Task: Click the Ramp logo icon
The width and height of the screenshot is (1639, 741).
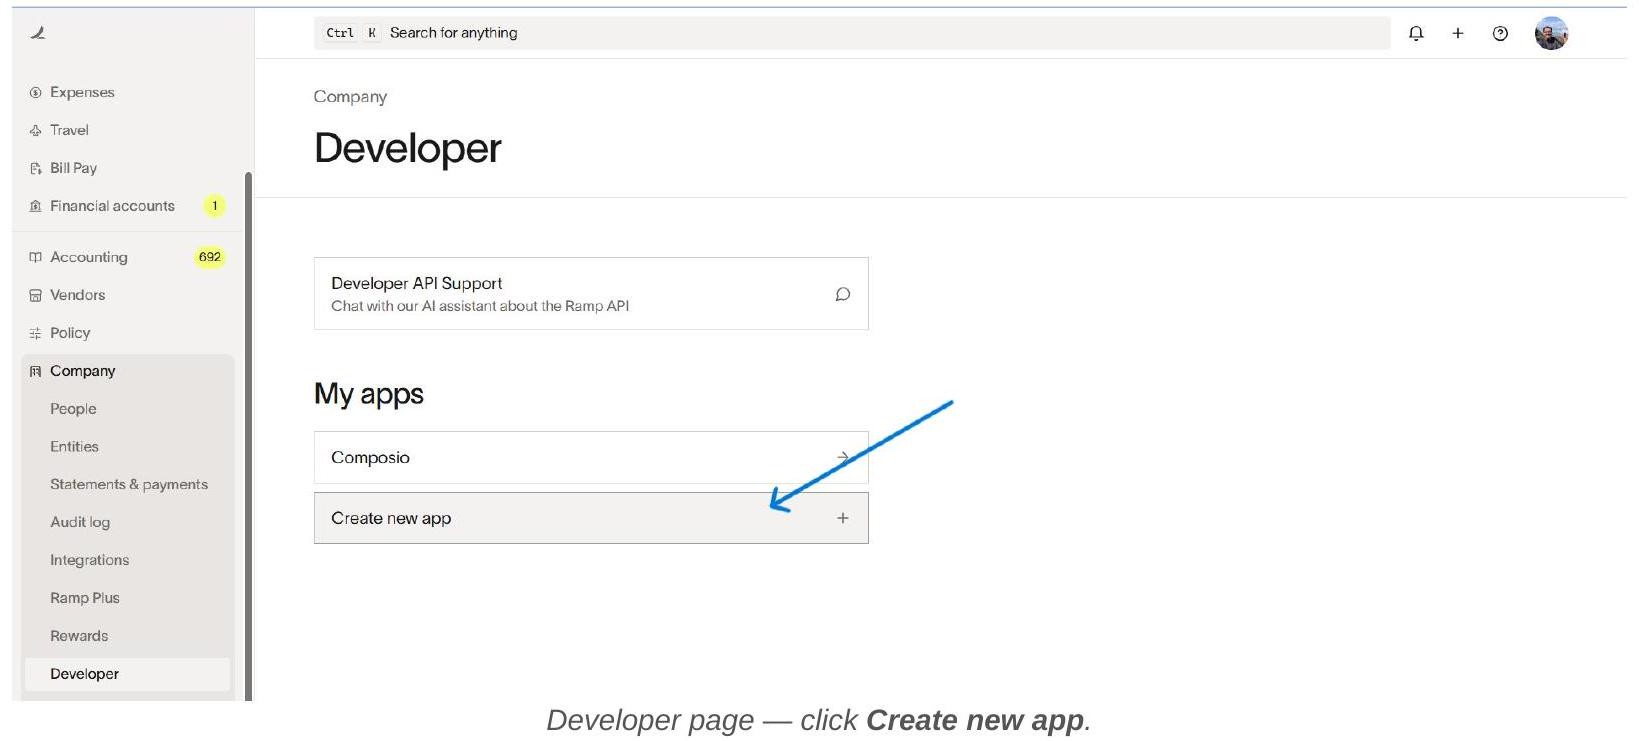Action: click(x=38, y=33)
